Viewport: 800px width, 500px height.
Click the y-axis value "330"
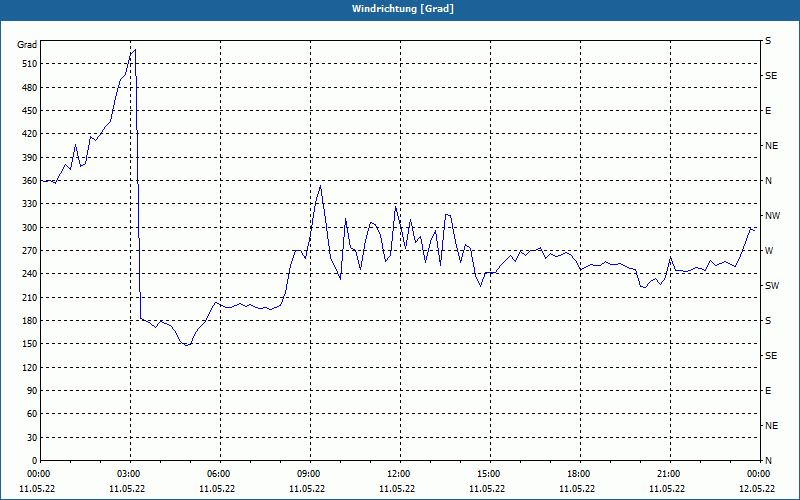[x=30, y=204]
